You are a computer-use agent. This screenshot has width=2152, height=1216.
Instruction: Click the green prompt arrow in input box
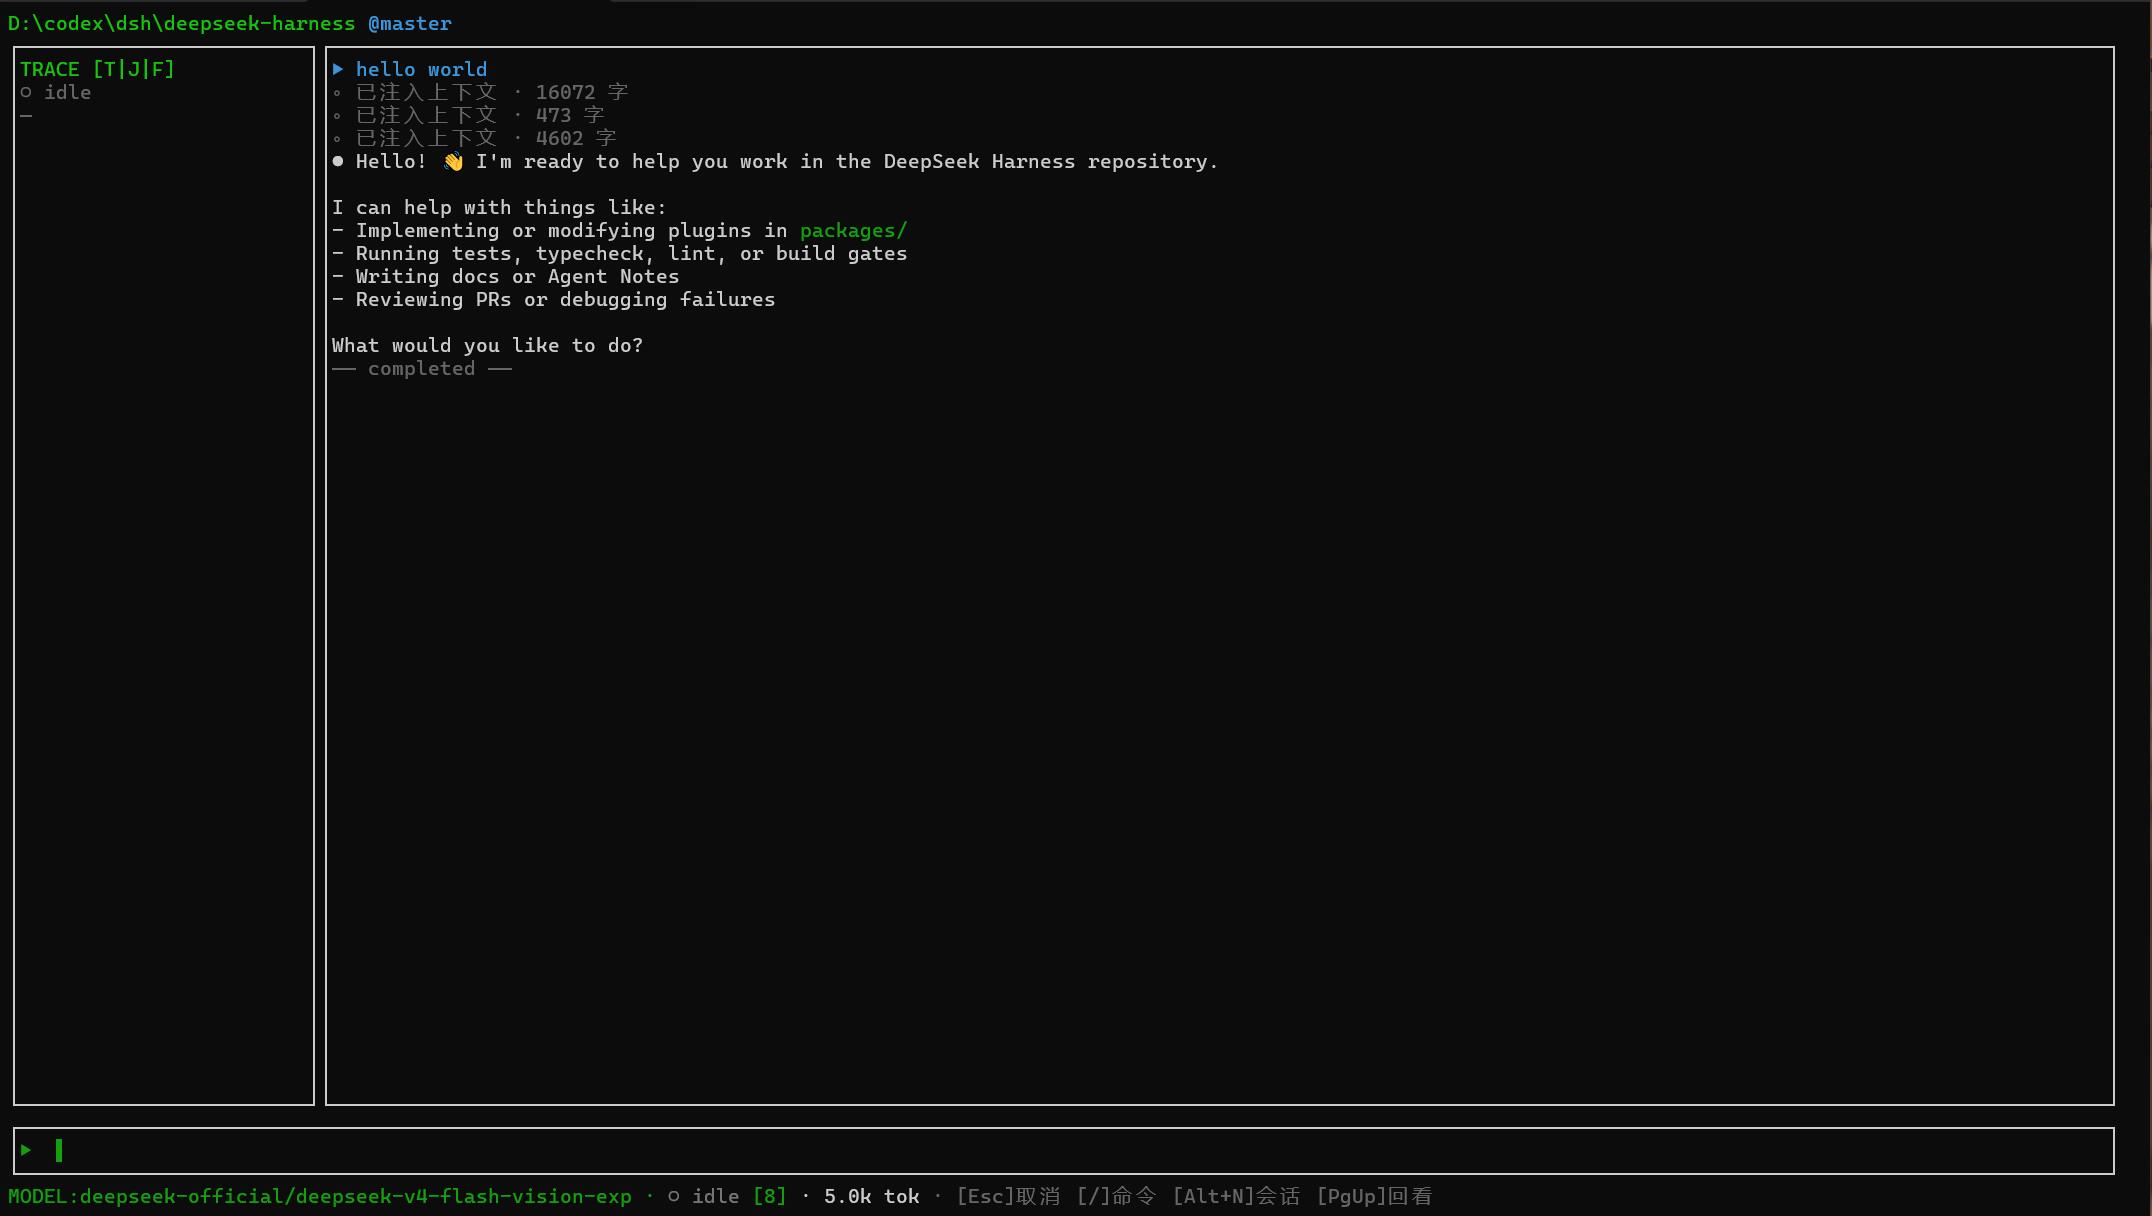point(26,1150)
